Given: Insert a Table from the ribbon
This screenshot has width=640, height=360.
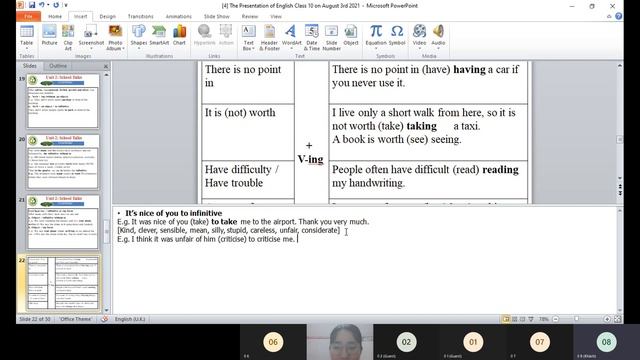Looking at the screenshot, I should click(x=27, y=38).
